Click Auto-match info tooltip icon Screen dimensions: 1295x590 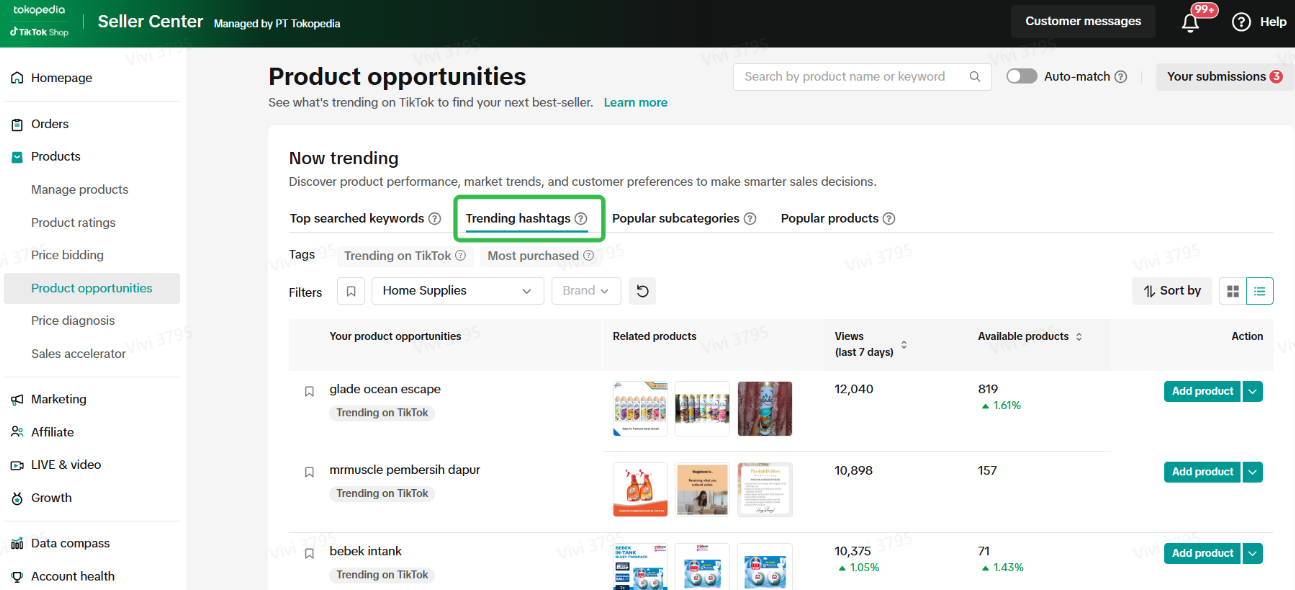[x=1121, y=77]
